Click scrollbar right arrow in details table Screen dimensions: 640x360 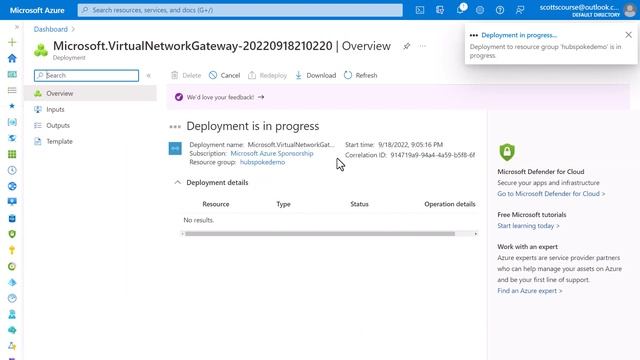coord(476,234)
